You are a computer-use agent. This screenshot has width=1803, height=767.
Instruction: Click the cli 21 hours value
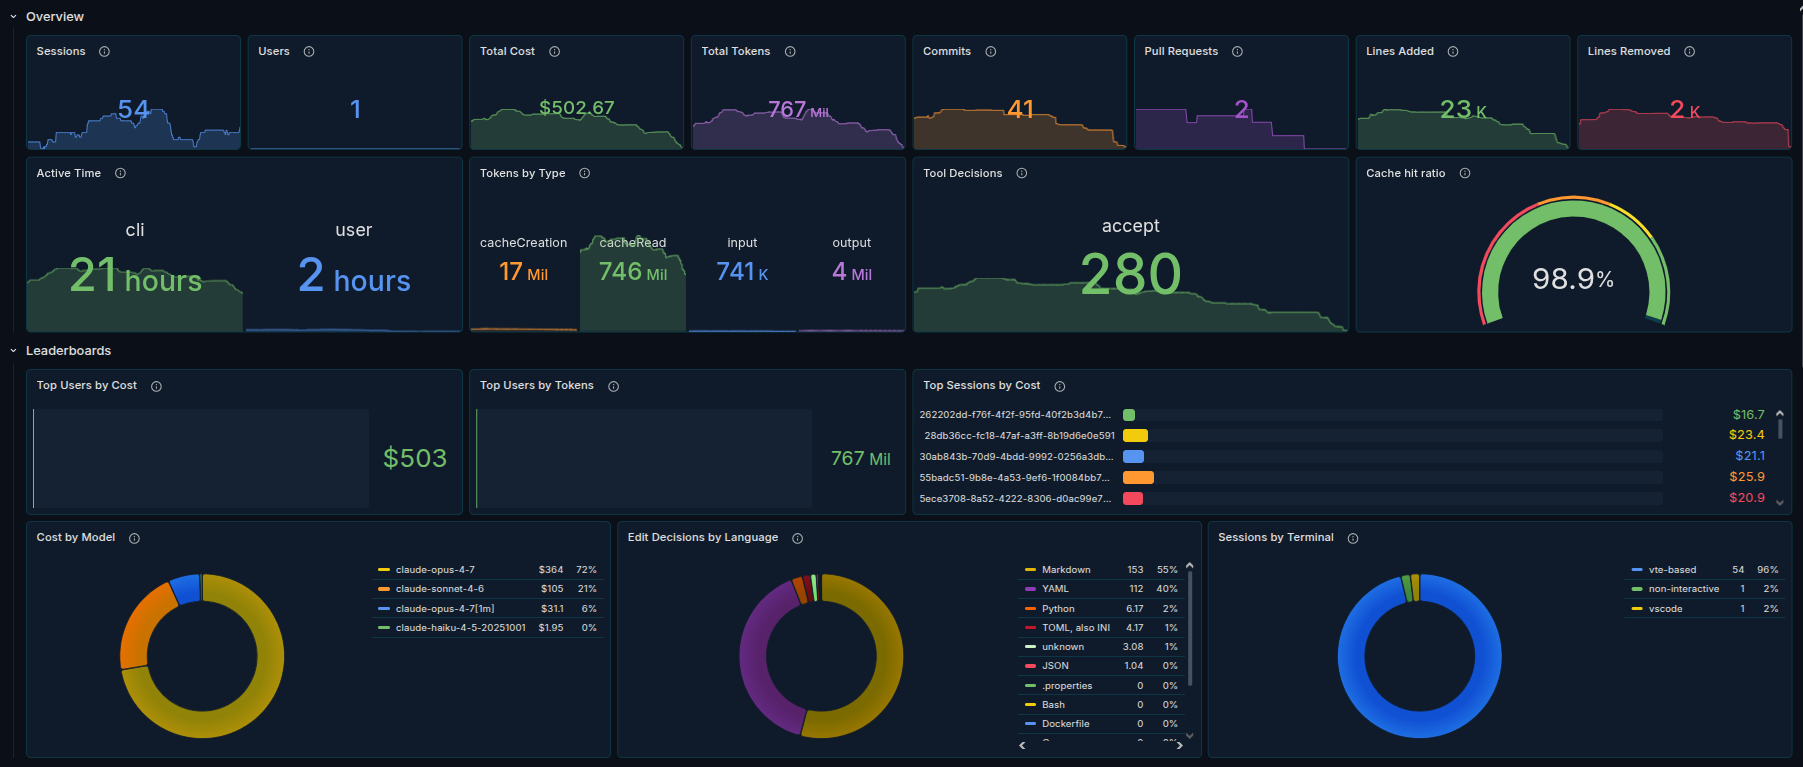pyautogui.click(x=136, y=276)
